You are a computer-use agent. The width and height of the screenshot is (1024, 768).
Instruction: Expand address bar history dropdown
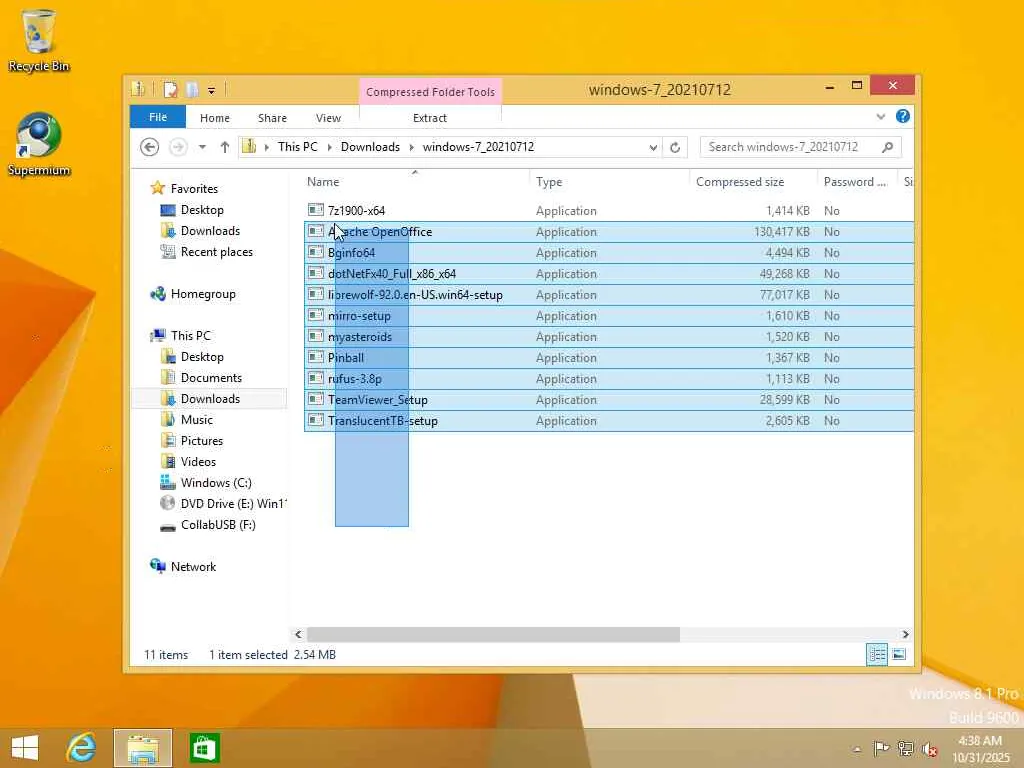click(x=653, y=148)
